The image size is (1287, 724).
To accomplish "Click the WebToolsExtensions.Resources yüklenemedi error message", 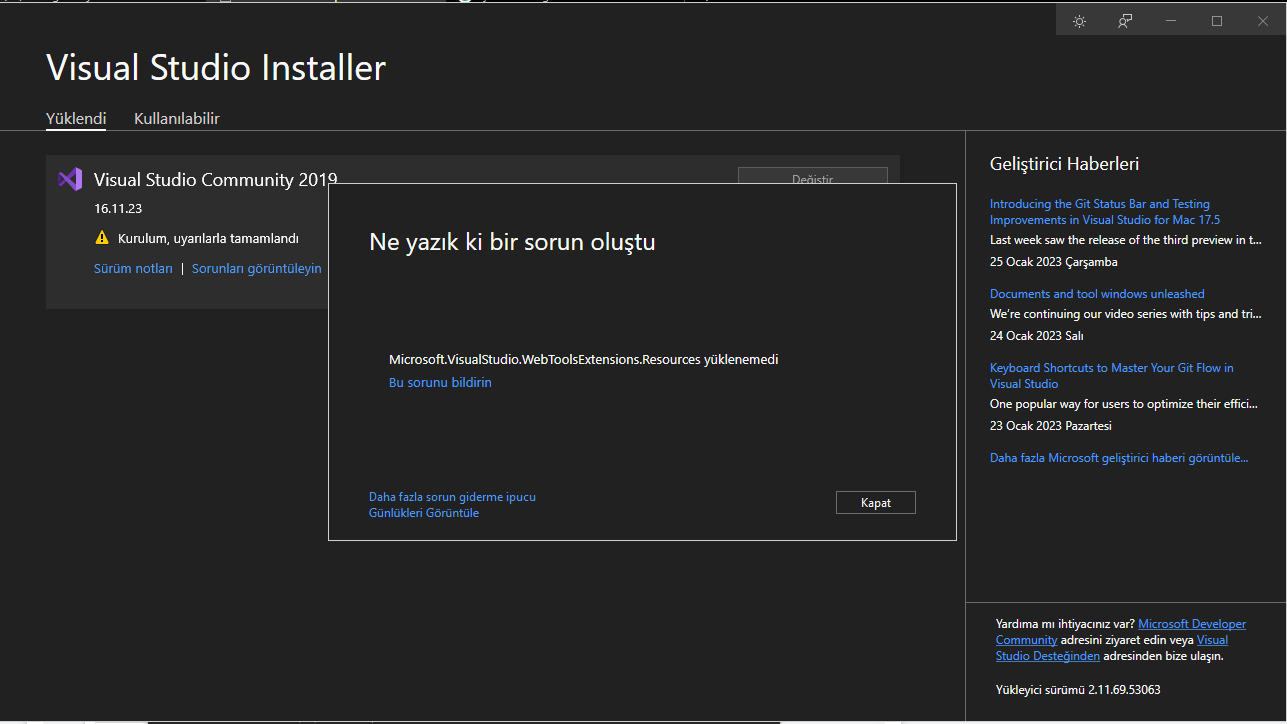I will pos(583,359).
